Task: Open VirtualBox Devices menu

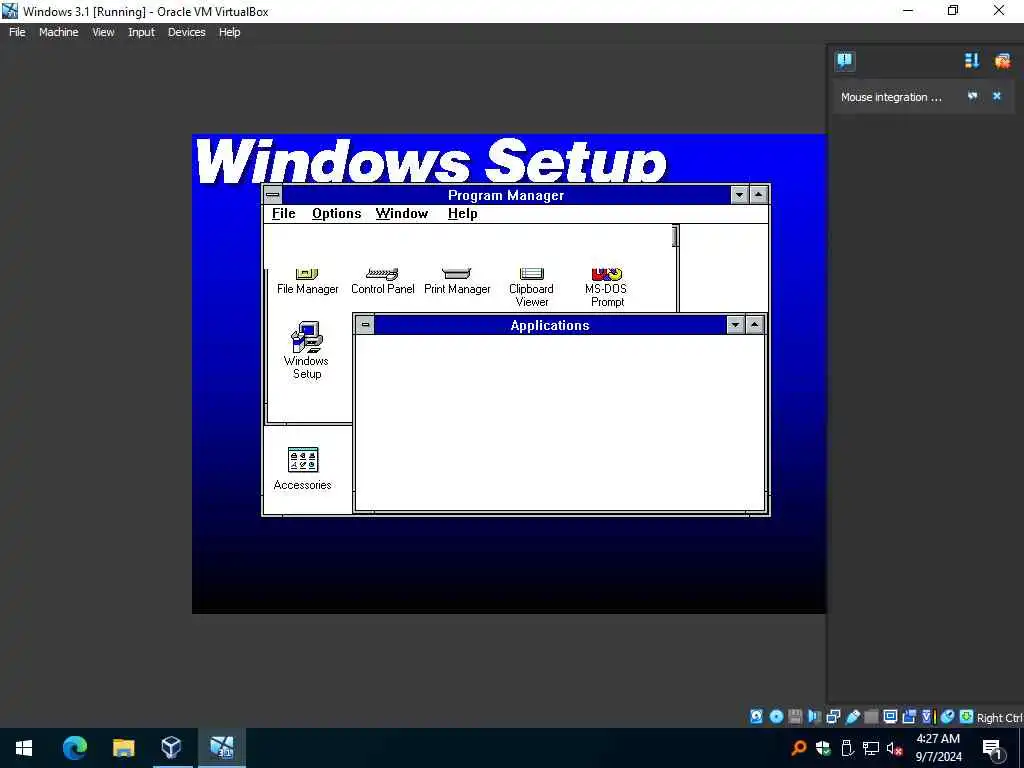Action: (x=186, y=32)
